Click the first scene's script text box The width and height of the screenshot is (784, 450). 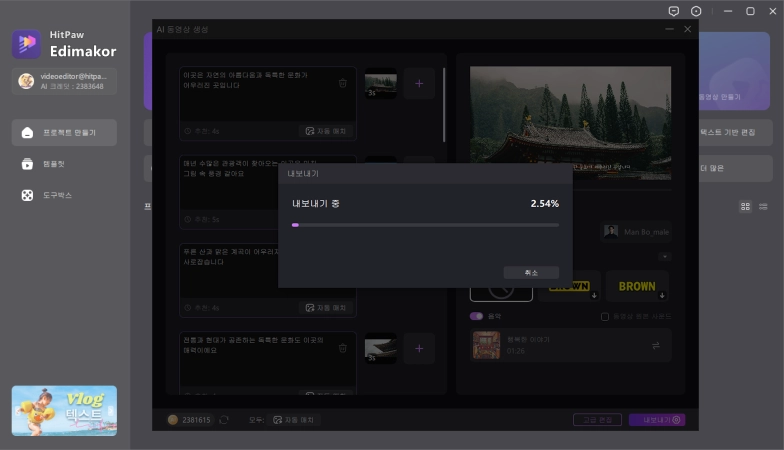tap(268, 94)
